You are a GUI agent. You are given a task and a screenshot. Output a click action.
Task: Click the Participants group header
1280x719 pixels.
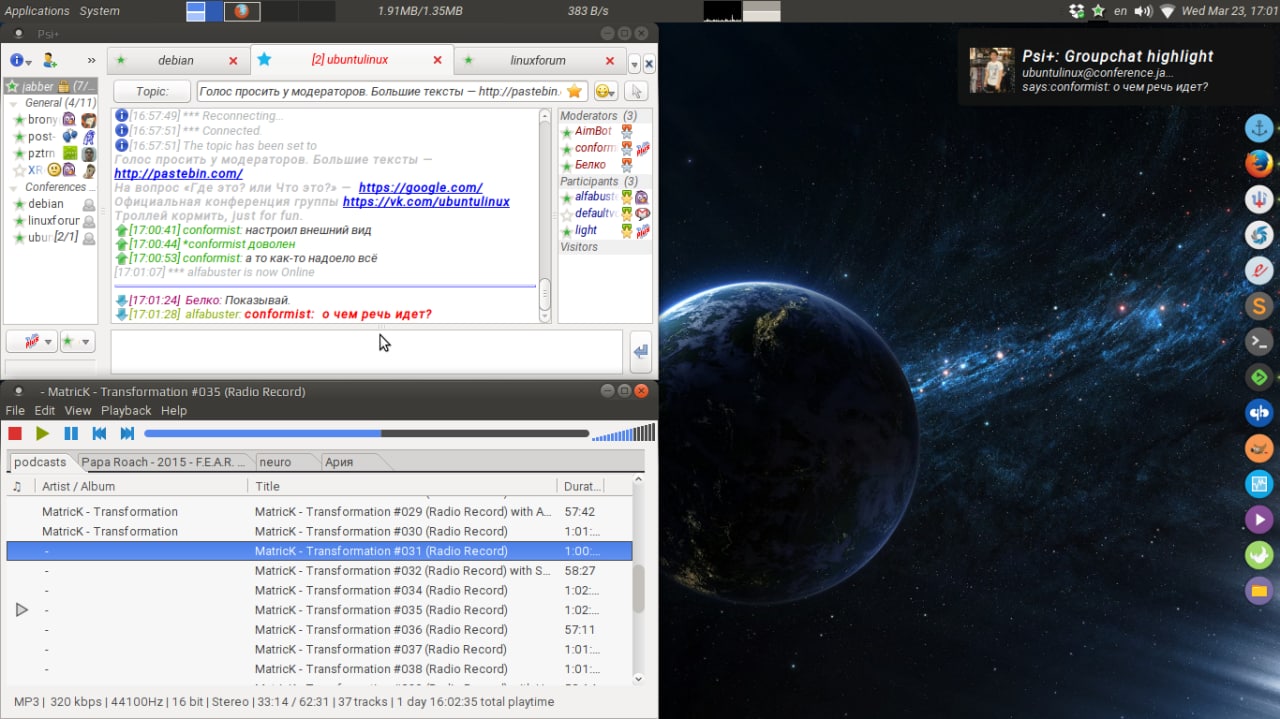(604, 181)
